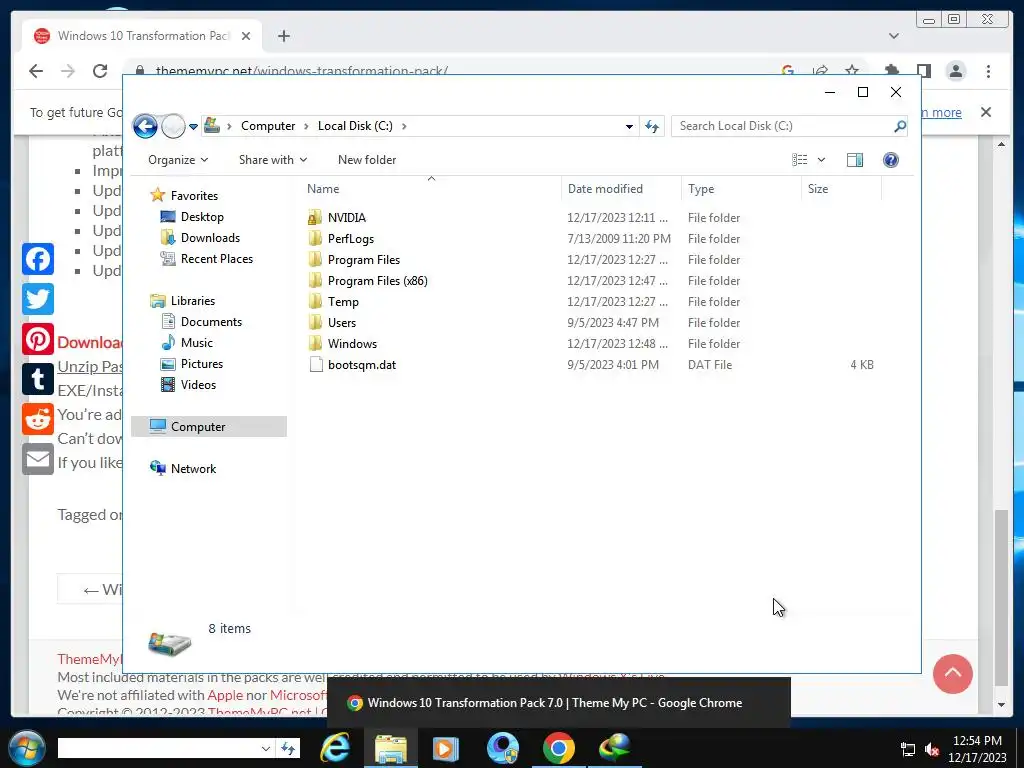Select the Program Files folder

tap(364, 260)
